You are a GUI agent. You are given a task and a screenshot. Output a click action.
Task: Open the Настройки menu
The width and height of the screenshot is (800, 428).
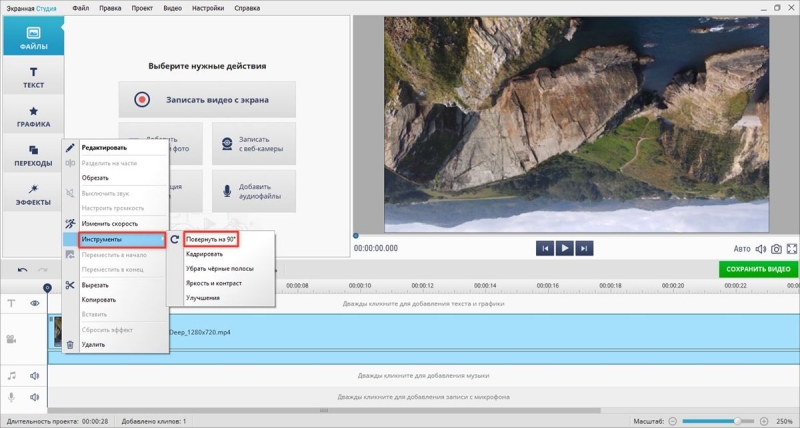[x=208, y=8]
